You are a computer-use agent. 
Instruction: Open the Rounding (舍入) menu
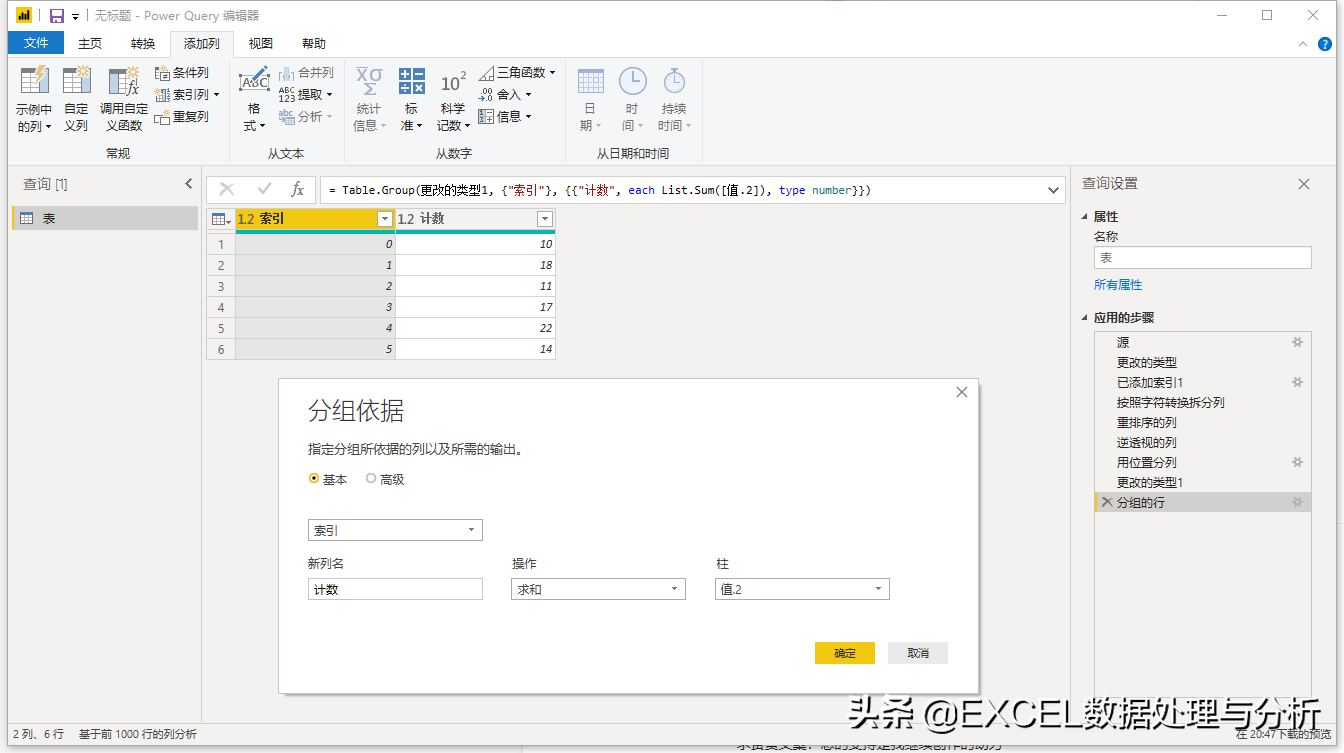pyautogui.click(x=505, y=95)
